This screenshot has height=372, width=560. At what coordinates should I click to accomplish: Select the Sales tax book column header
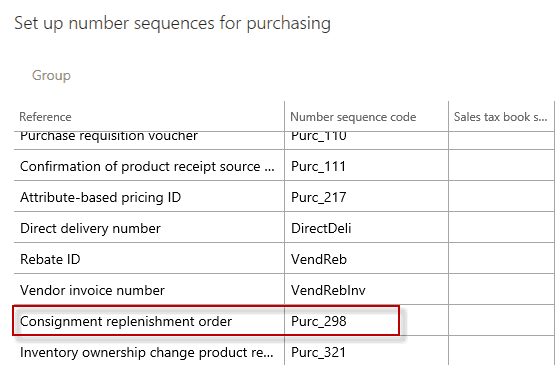(x=500, y=117)
